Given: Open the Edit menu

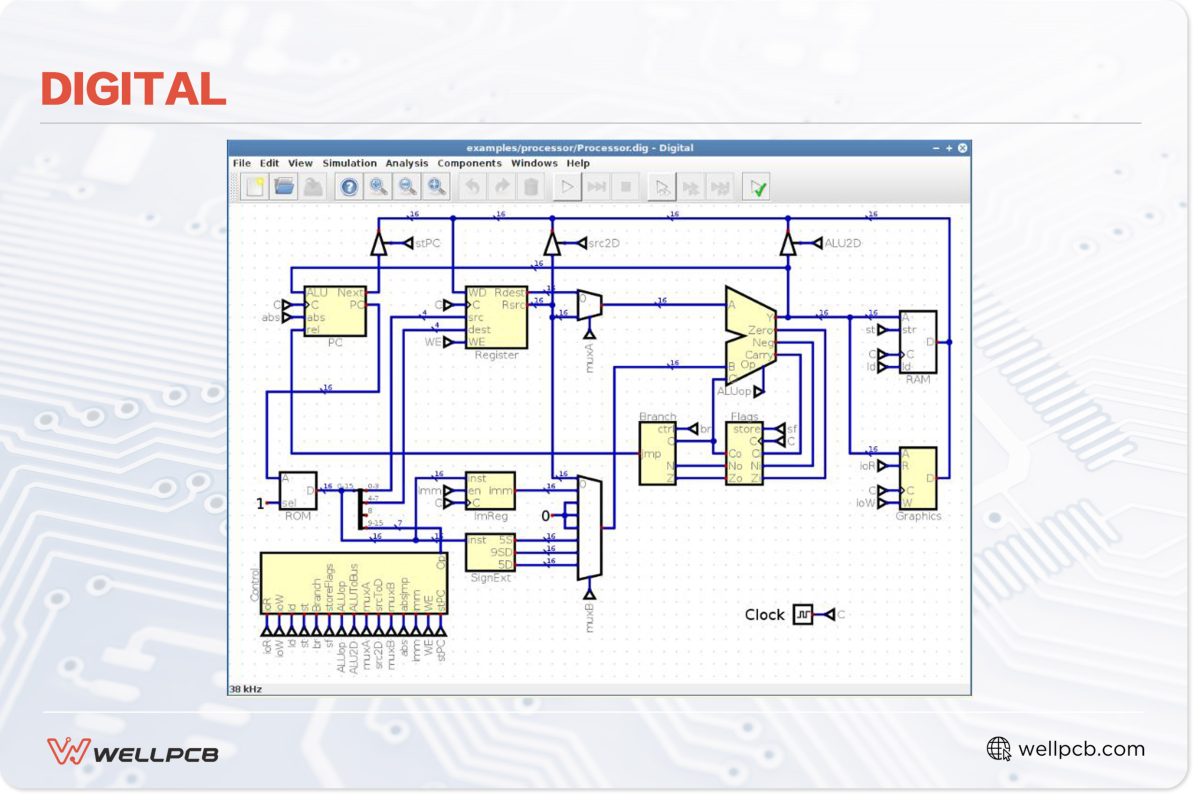Looking at the screenshot, I should coord(270,163).
